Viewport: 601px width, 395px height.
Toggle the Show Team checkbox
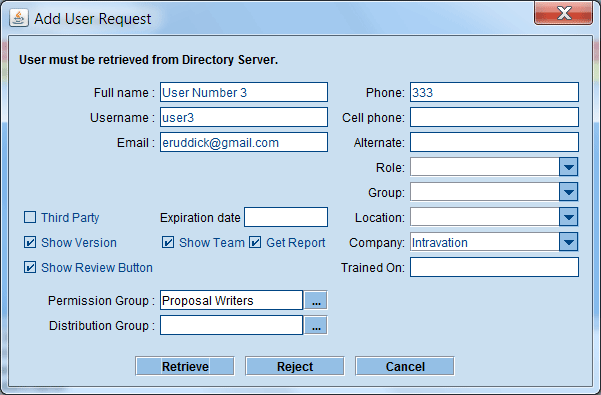pyautogui.click(x=168, y=243)
